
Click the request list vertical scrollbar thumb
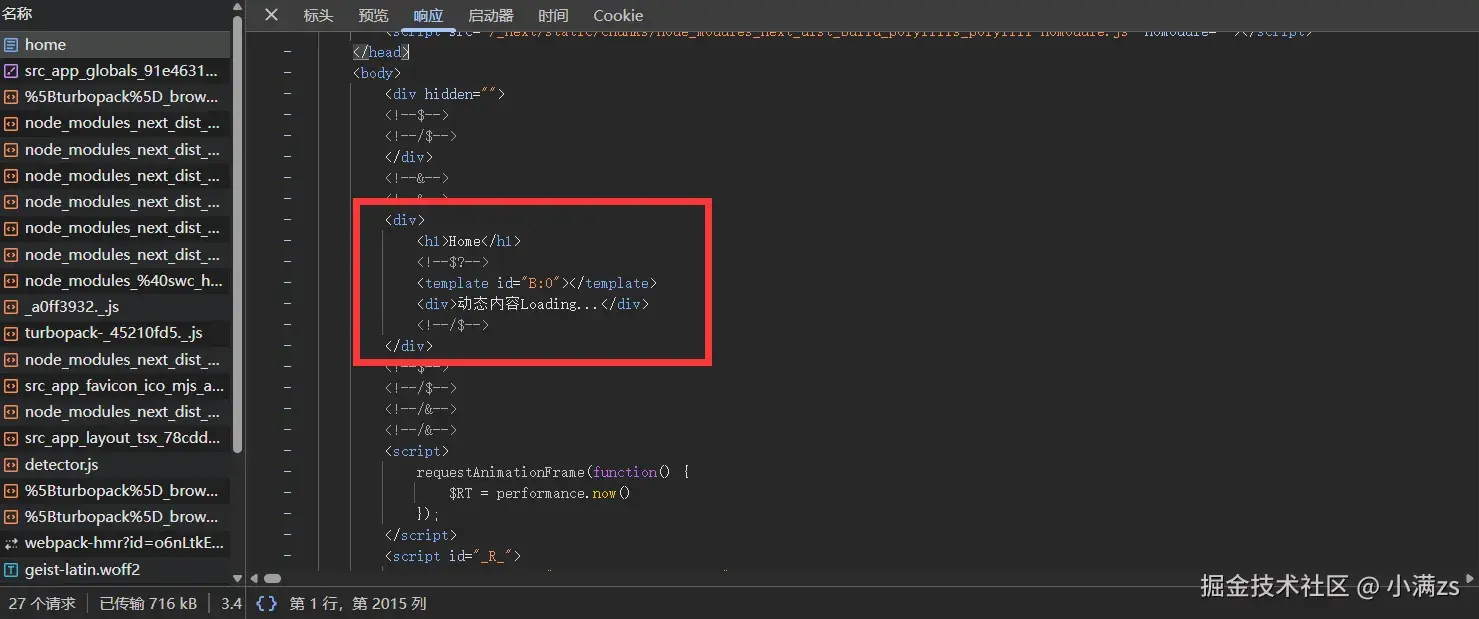coord(237,233)
